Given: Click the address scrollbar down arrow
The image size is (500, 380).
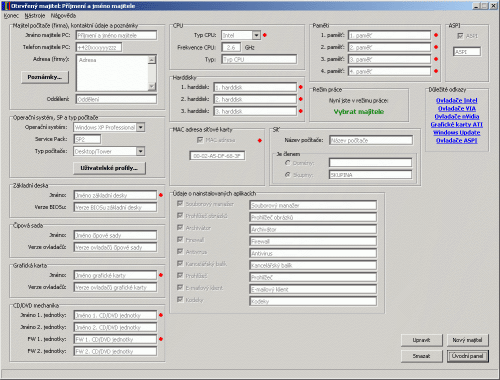Looking at the screenshot, I should pos(152,87).
